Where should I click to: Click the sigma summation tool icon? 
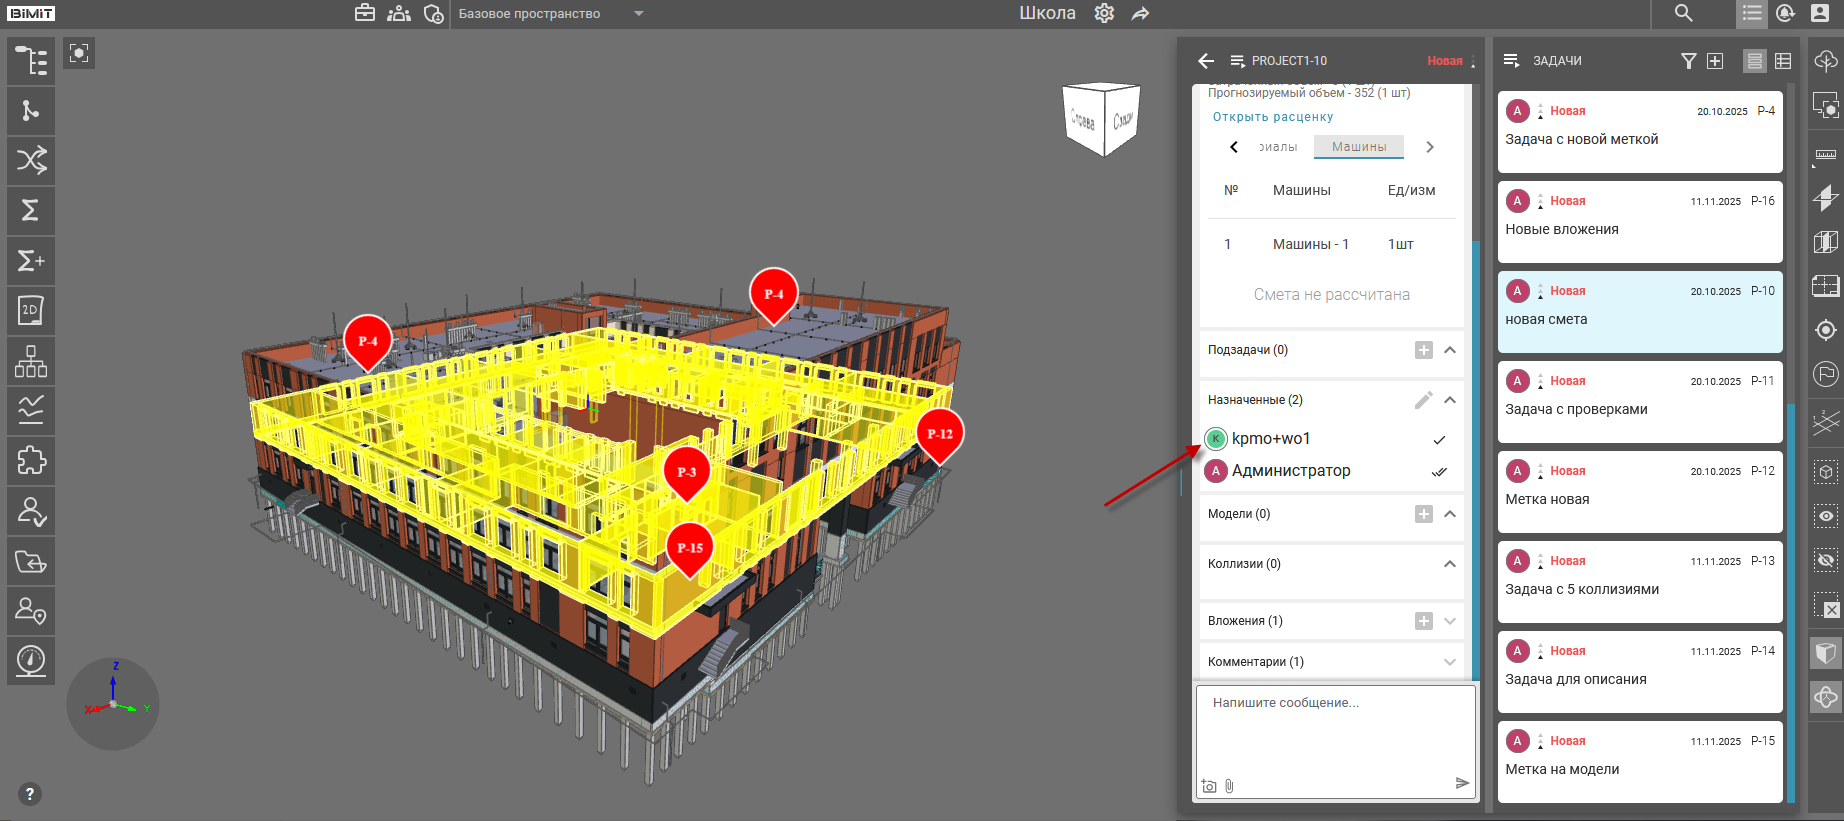click(31, 211)
